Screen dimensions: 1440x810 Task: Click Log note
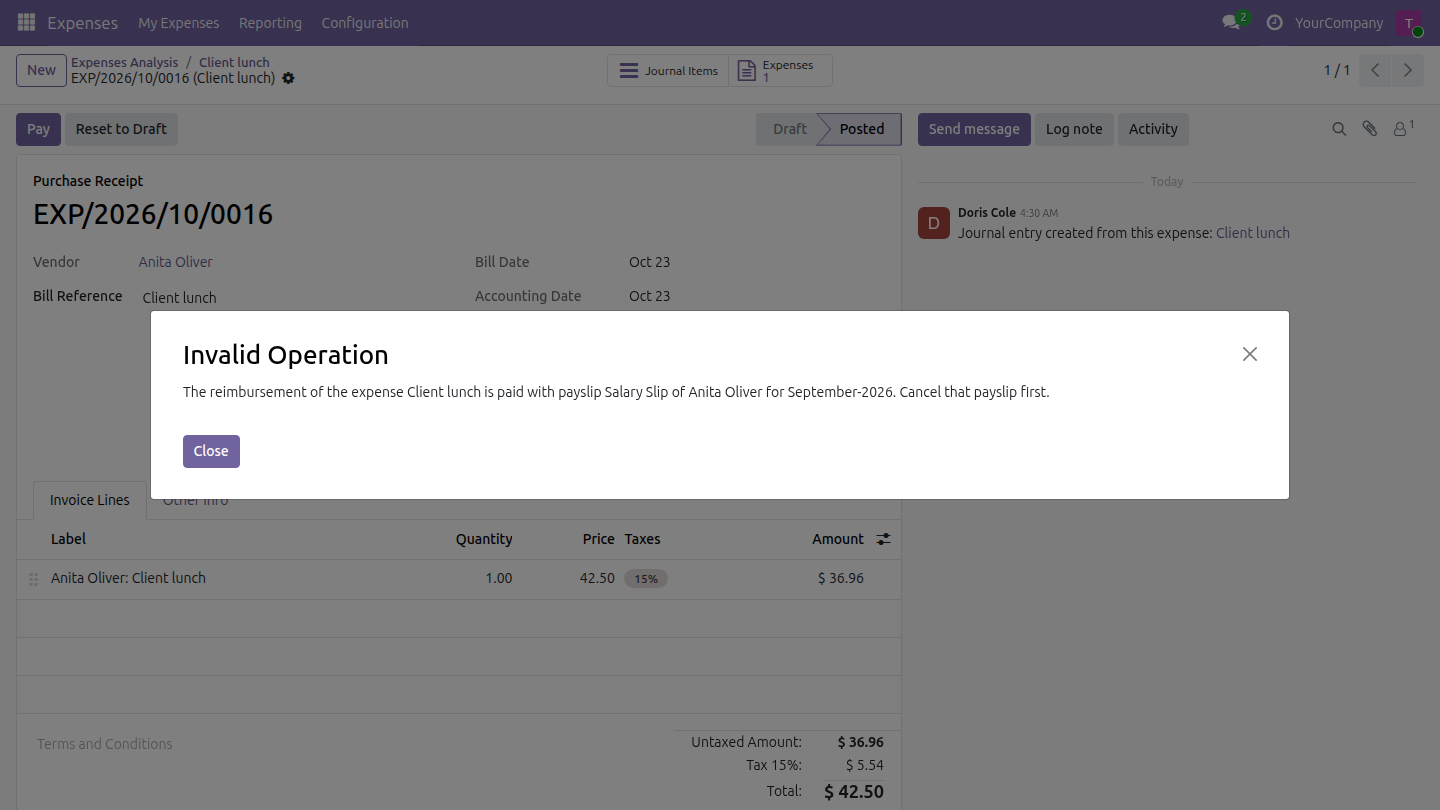click(x=1074, y=129)
